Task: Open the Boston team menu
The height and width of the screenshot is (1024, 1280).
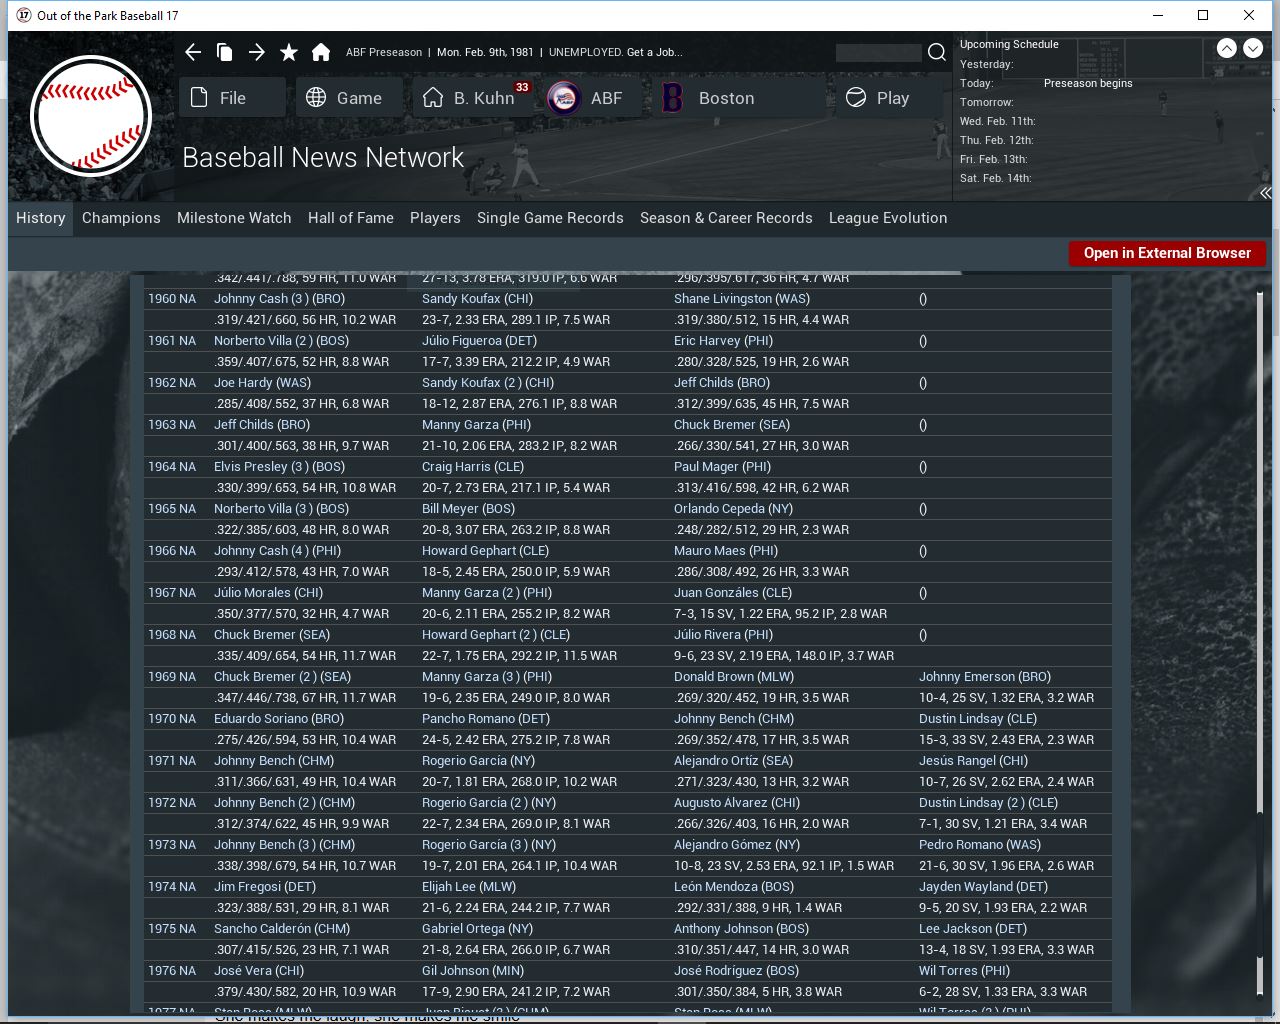Action: click(x=725, y=98)
